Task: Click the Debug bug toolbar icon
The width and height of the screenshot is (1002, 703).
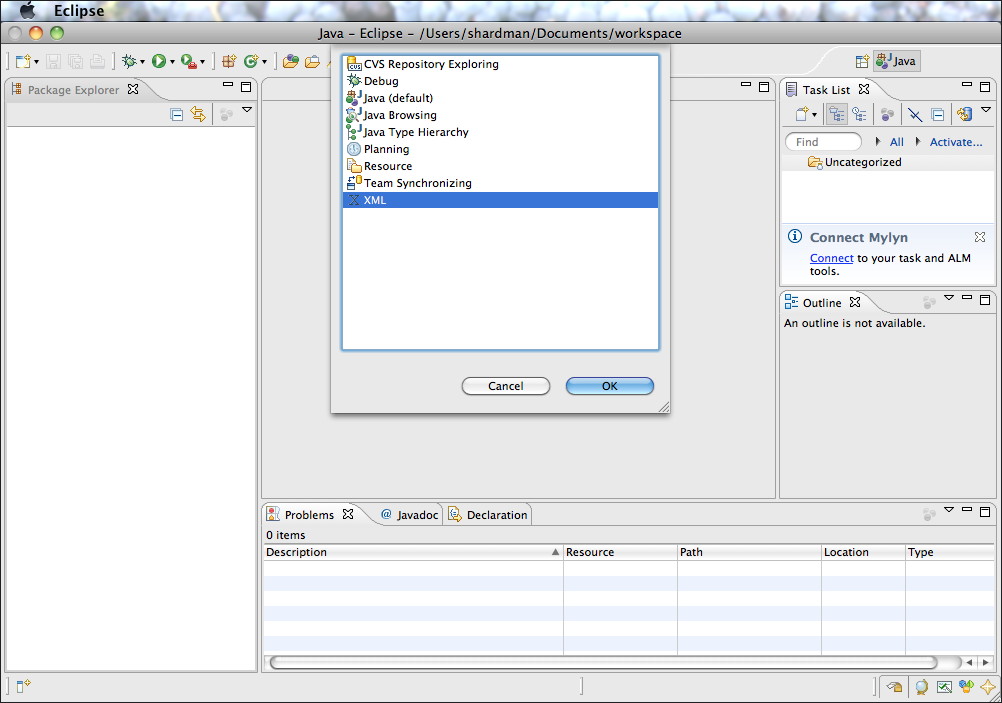Action: click(129, 61)
